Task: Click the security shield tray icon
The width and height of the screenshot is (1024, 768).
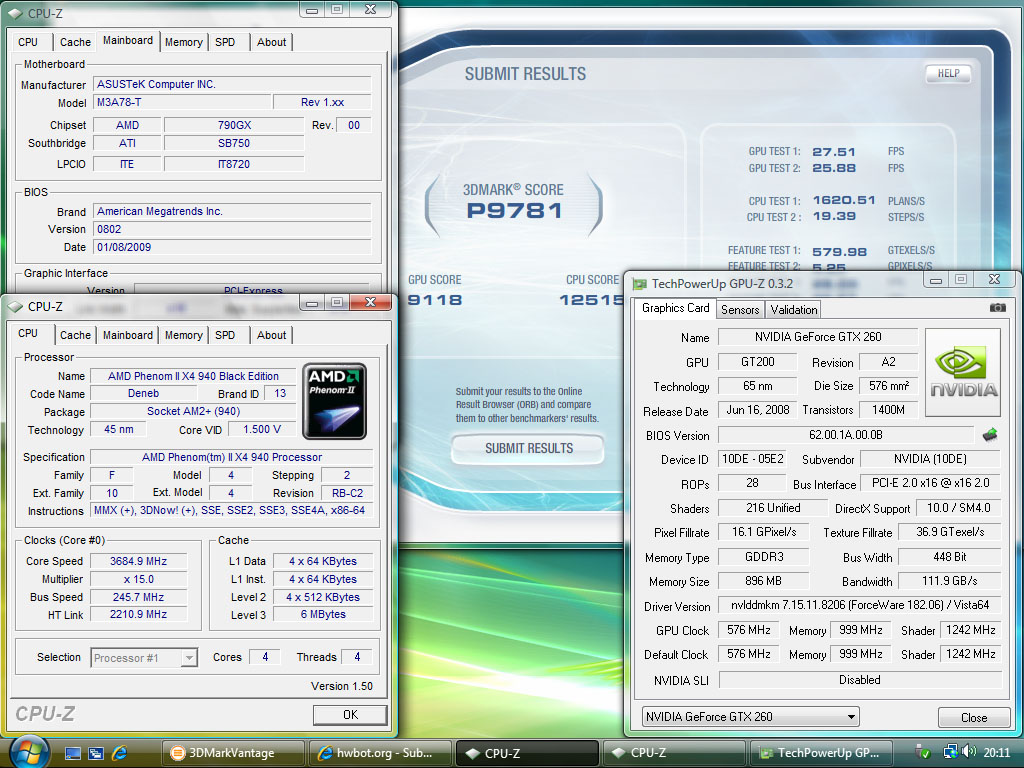Action: (x=923, y=752)
